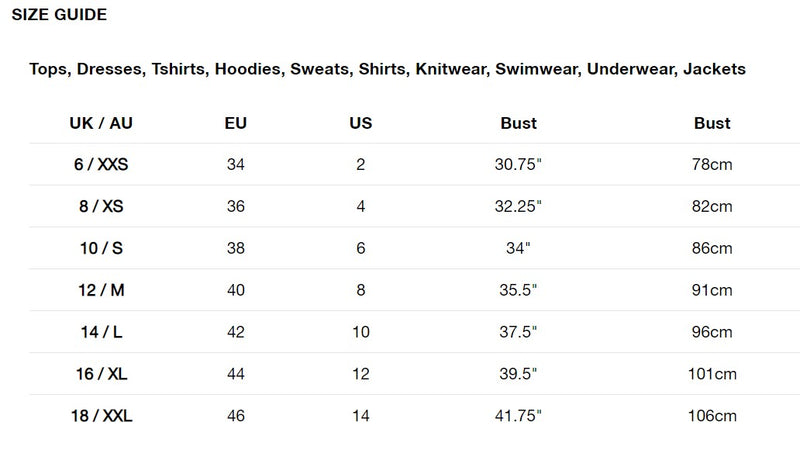The height and width of the screenshot is (450, 800).
Task: Select the 30.75" bust measurement
Action: click(518, 164)
